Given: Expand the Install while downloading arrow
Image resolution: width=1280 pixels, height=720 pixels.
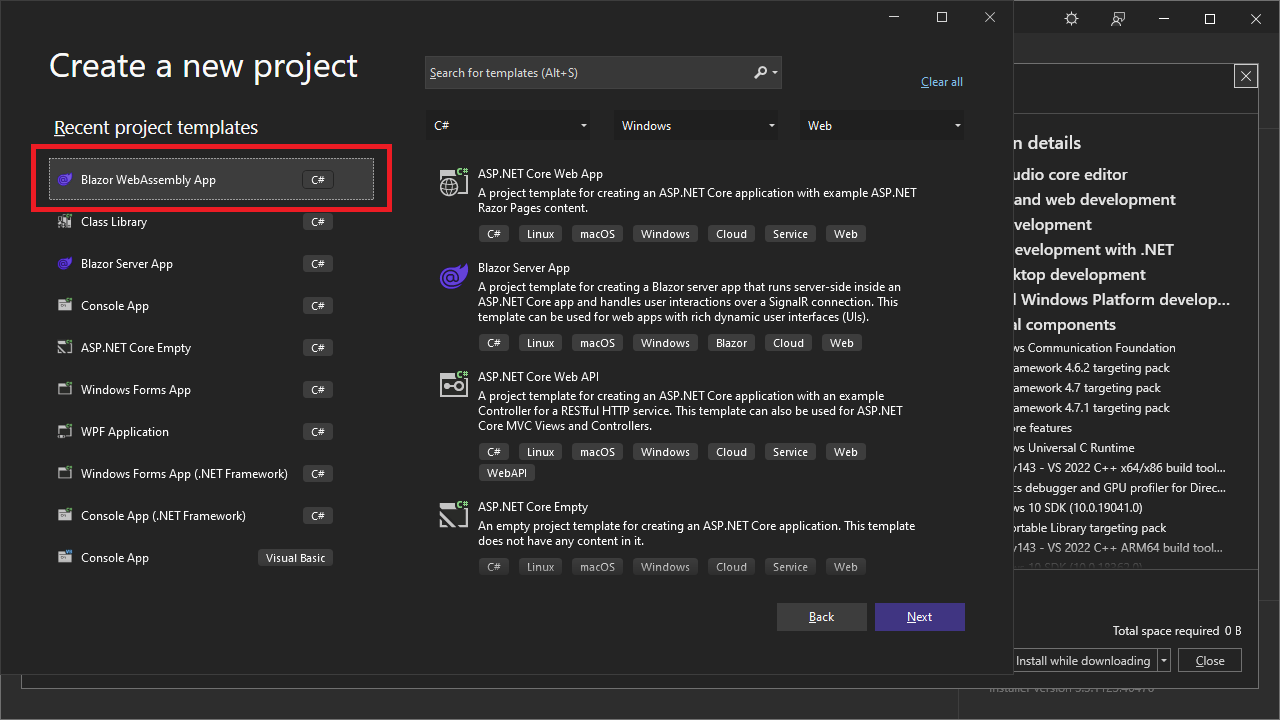Looking at the screenshot, I should tap(1164, 661).
